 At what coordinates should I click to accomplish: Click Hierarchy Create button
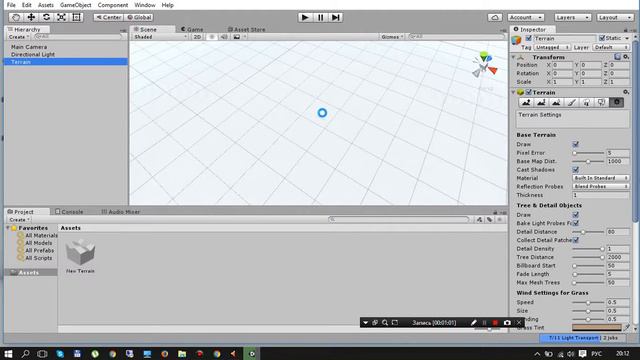tap(19, 37)
